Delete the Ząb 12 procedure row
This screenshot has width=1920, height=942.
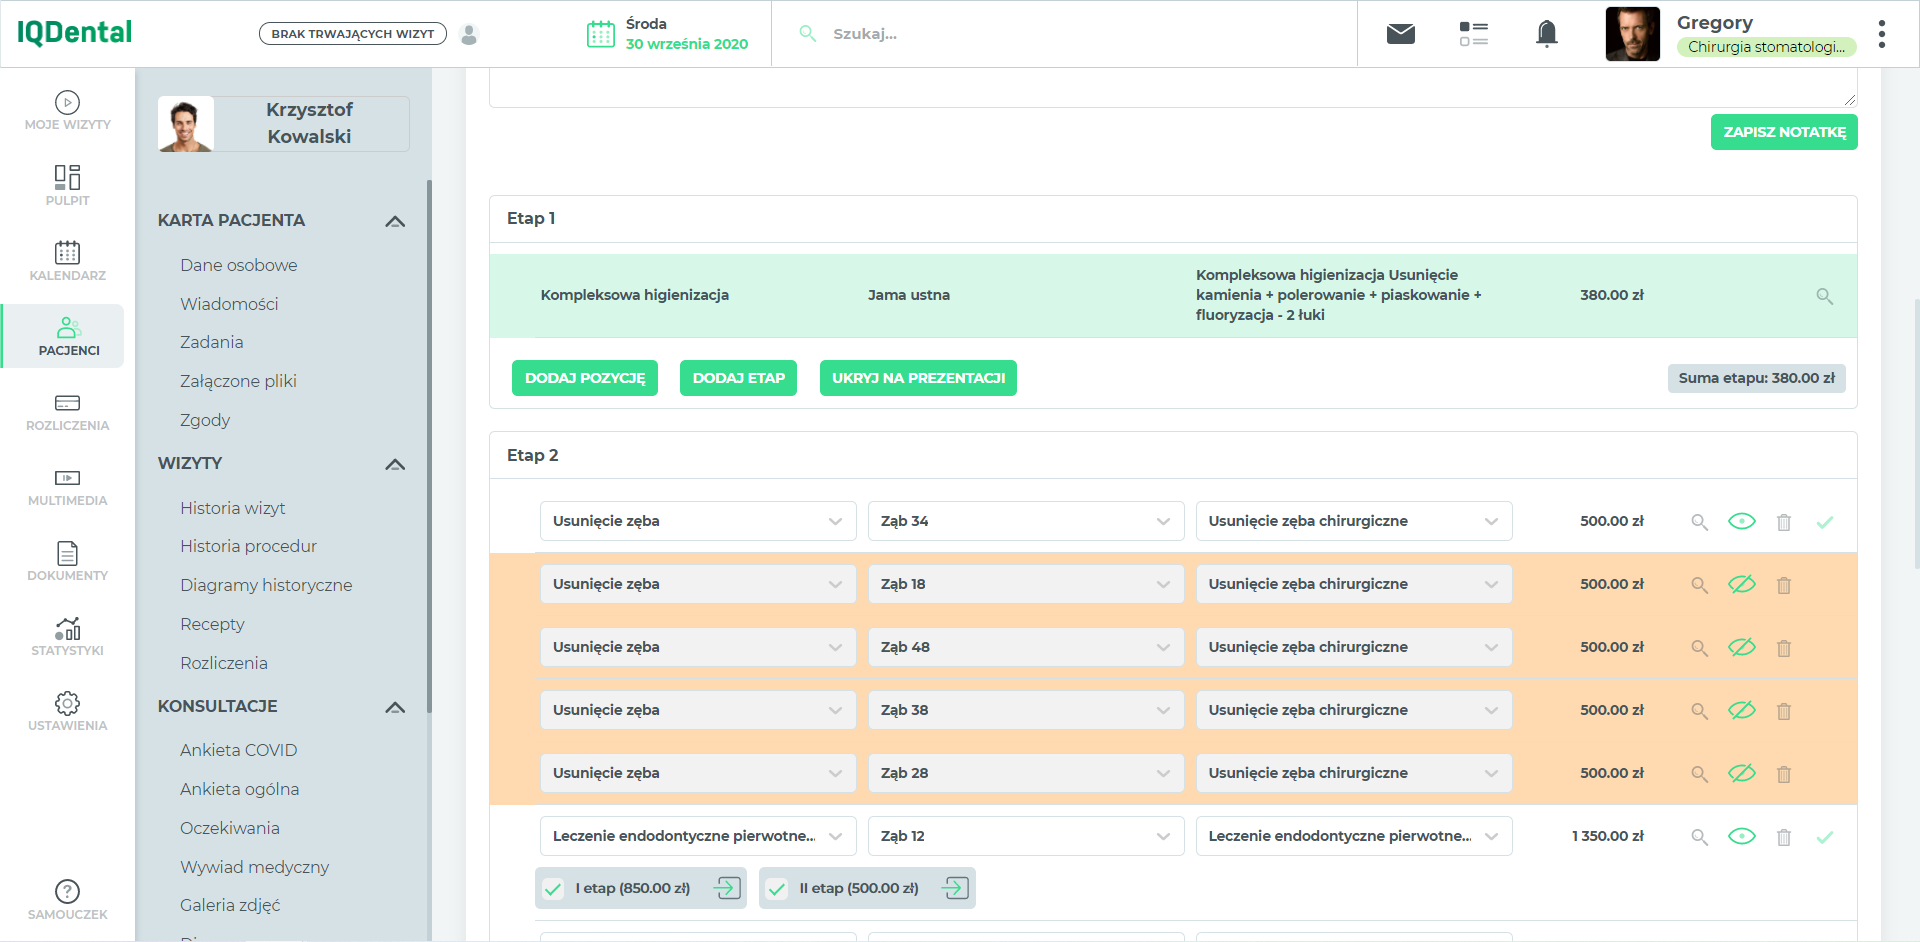[x=1784, y=837]
